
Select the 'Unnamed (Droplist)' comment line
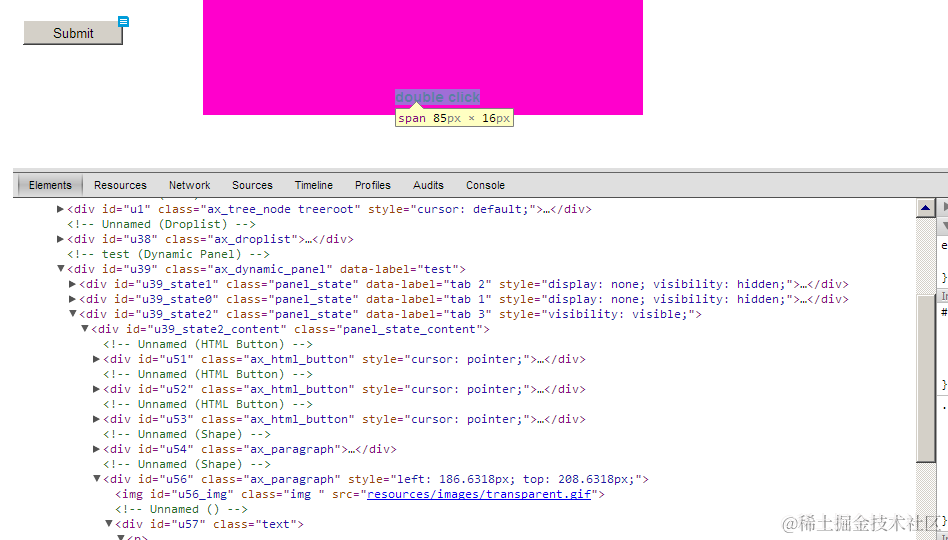pos(161,224)
